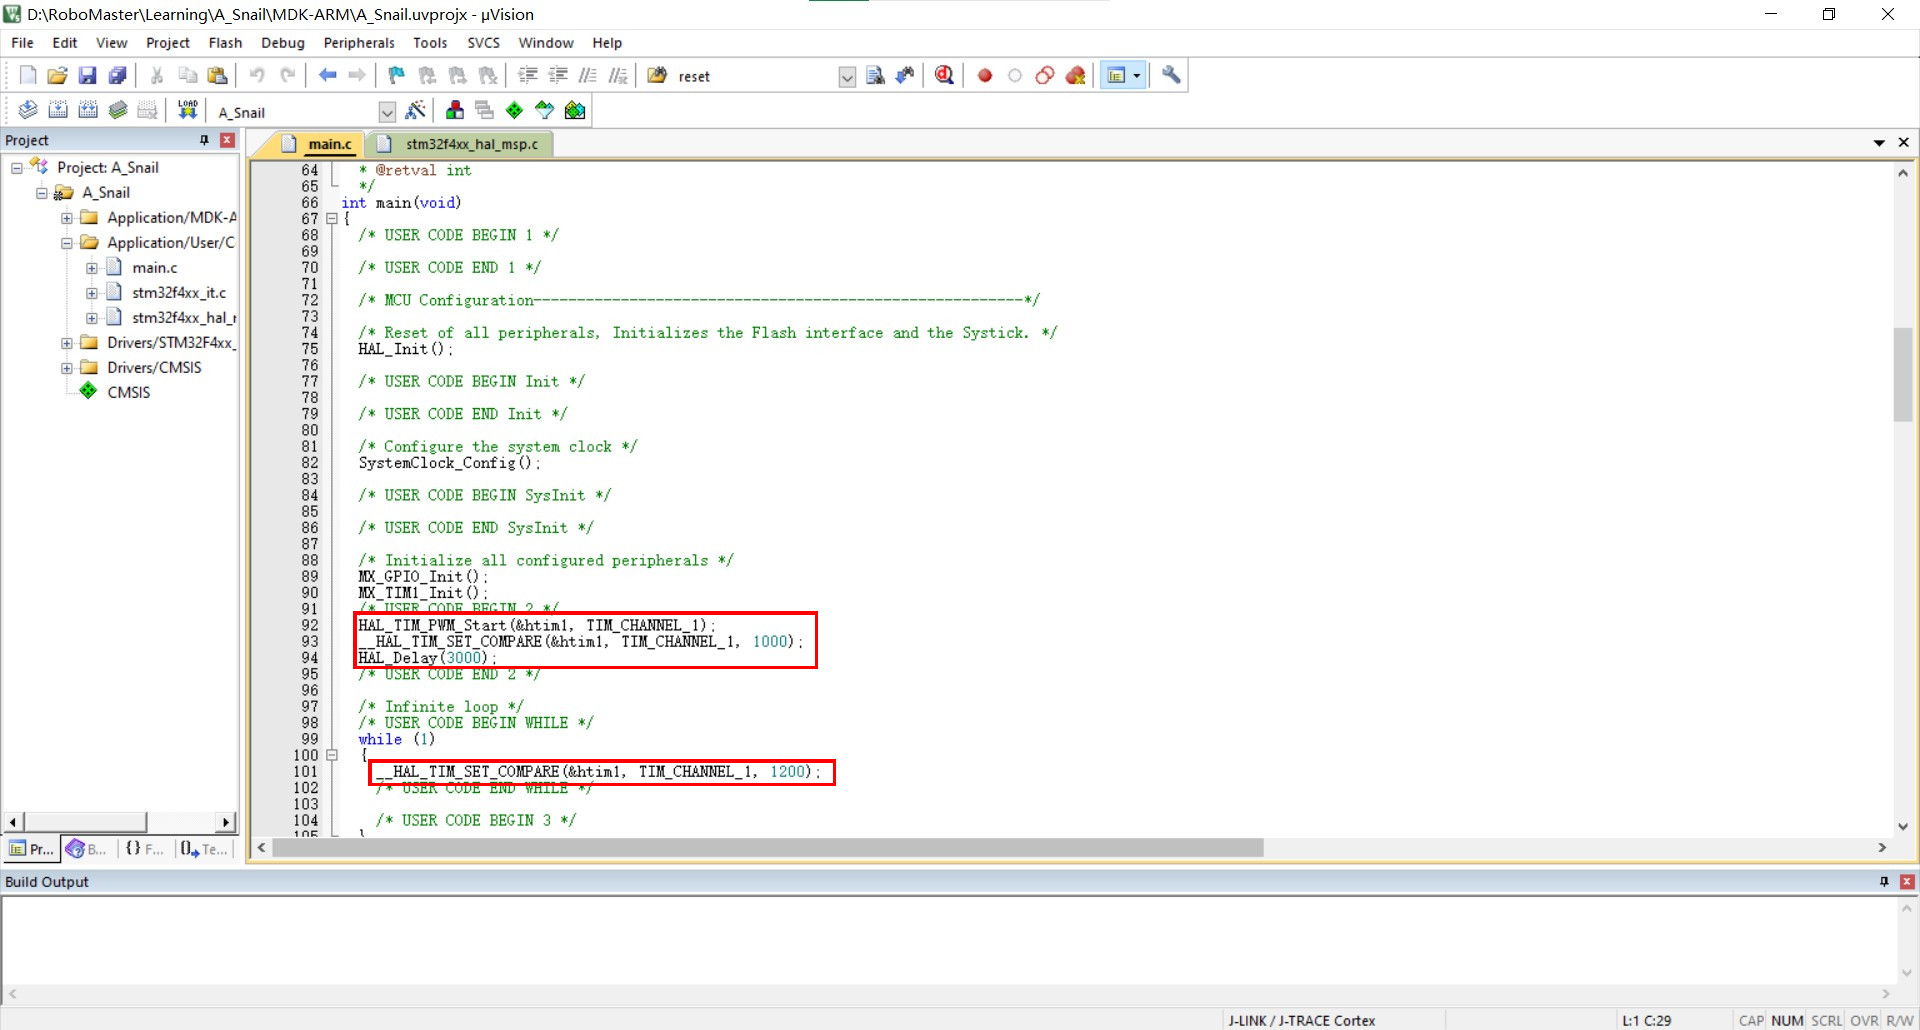
Task: Close the Build Output panel
Action: (1907, 882)
